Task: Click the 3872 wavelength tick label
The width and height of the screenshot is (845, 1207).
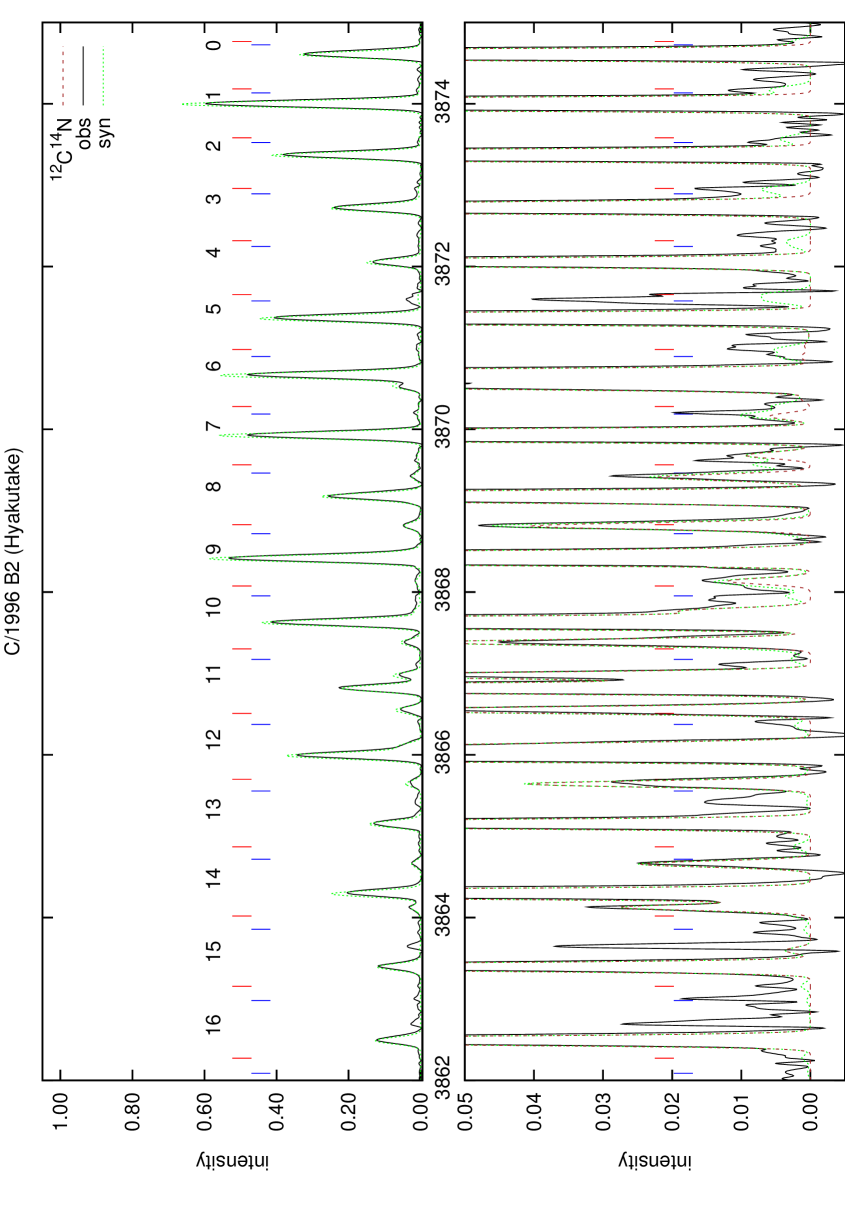Action: [444, 265]
